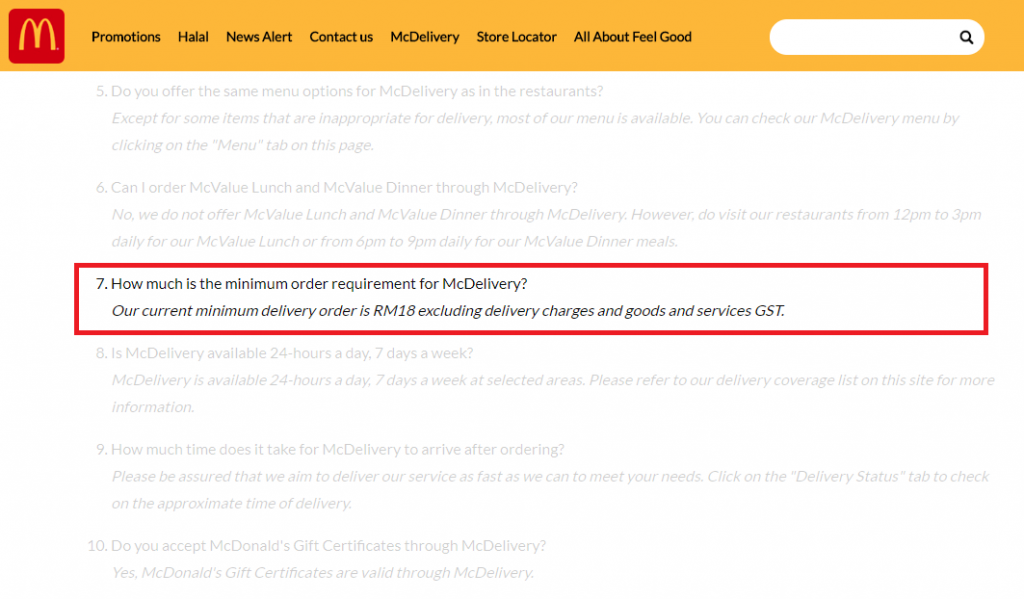
Task: Go to the Halal page
Action: click(193, 37)
